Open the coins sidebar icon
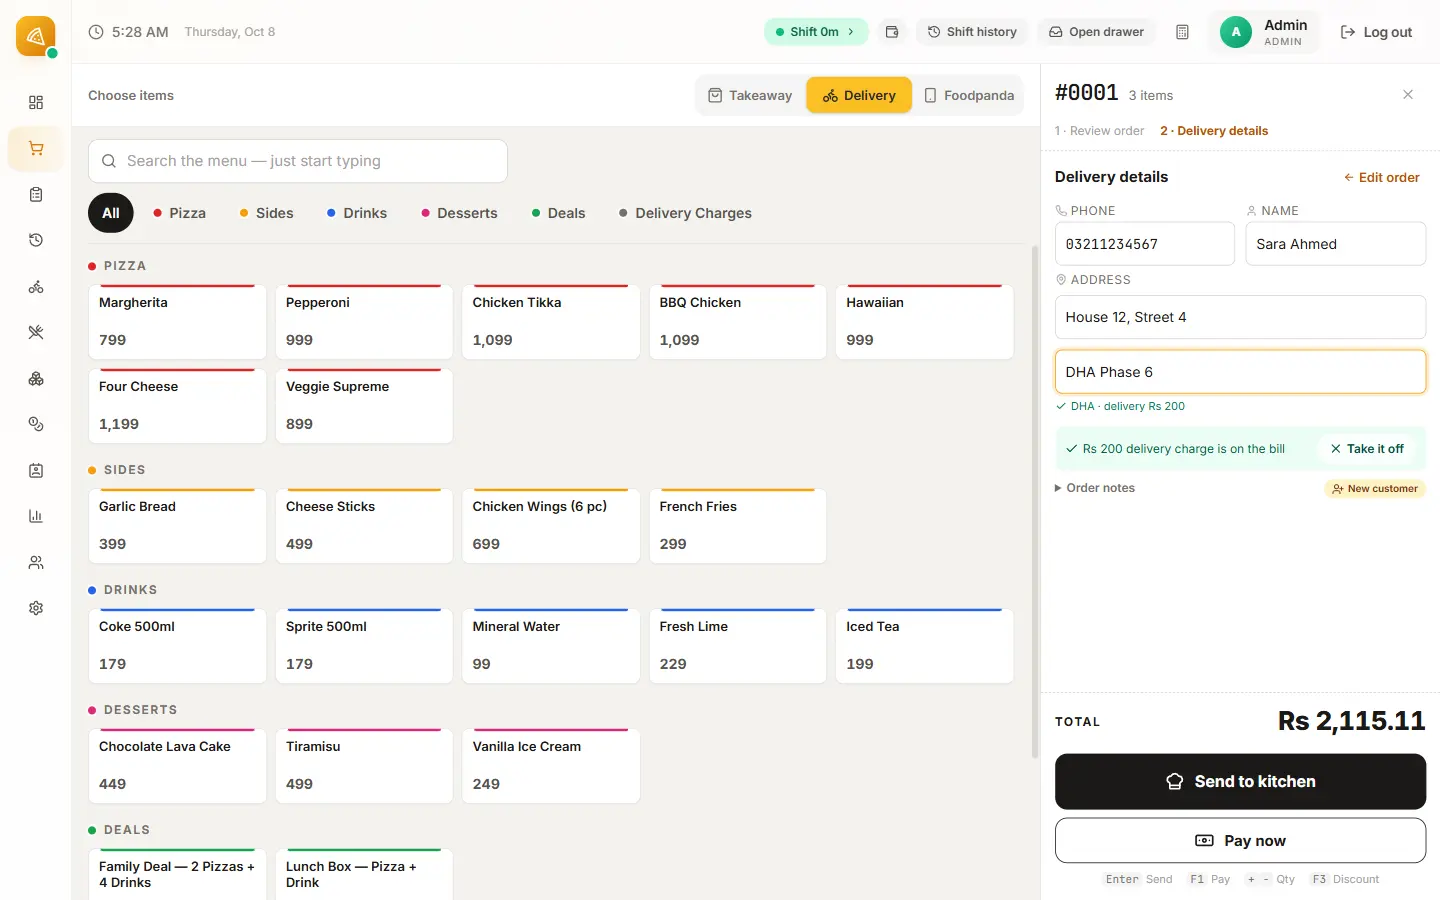 point(36,424)
